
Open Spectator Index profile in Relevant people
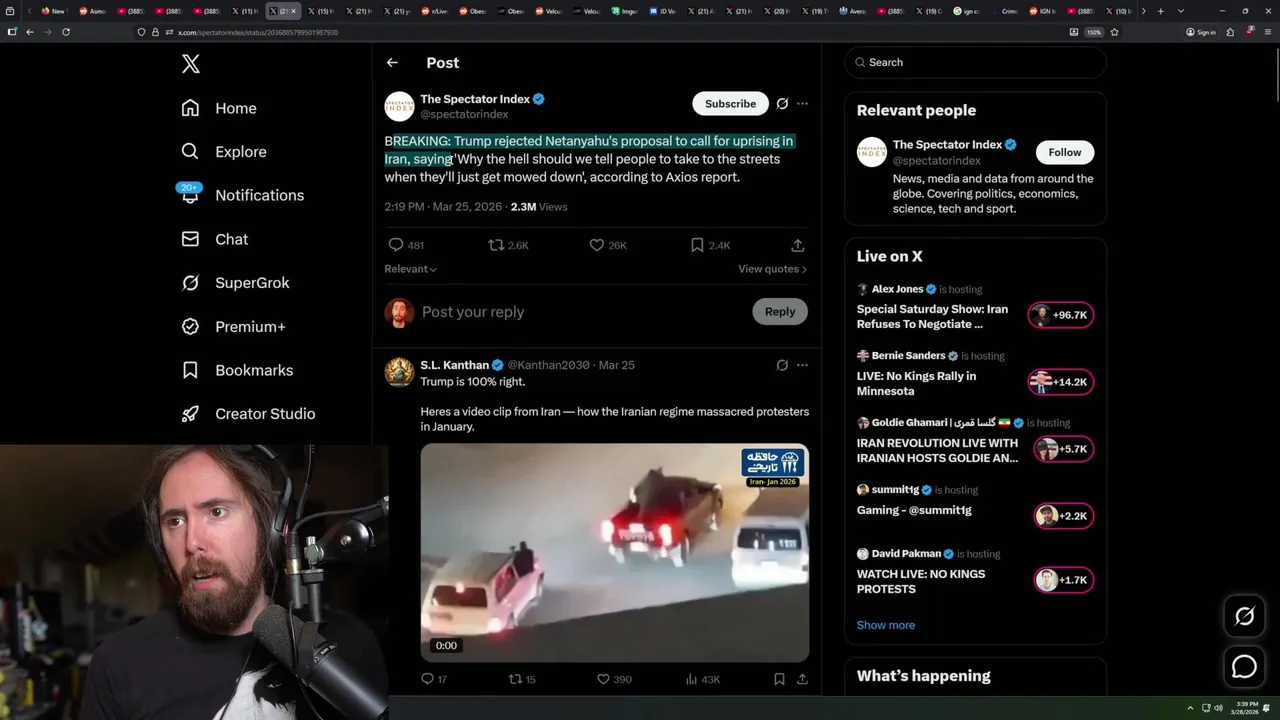(947, 145)
